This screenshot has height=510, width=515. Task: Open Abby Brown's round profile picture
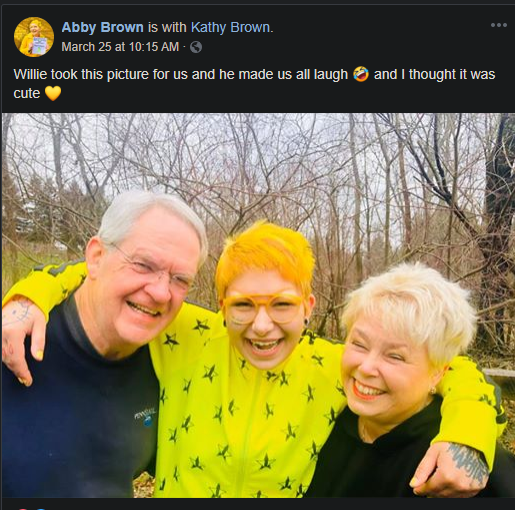pos(34,37)
